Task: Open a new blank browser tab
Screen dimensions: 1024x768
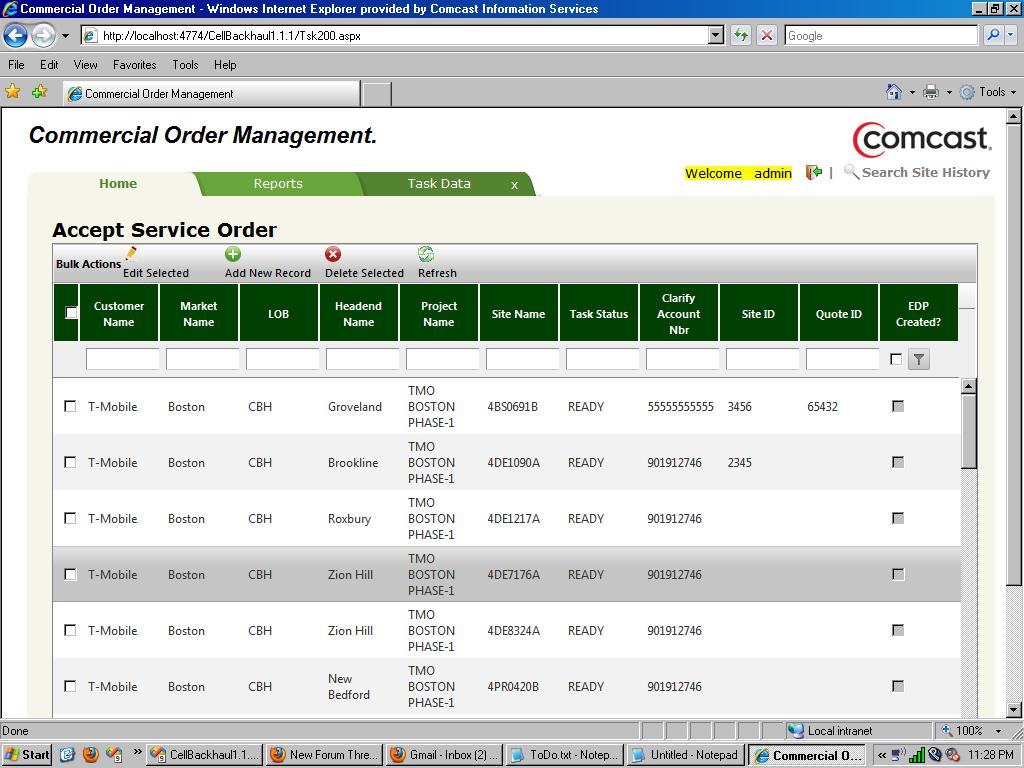Action: click(x=377, y=94)
